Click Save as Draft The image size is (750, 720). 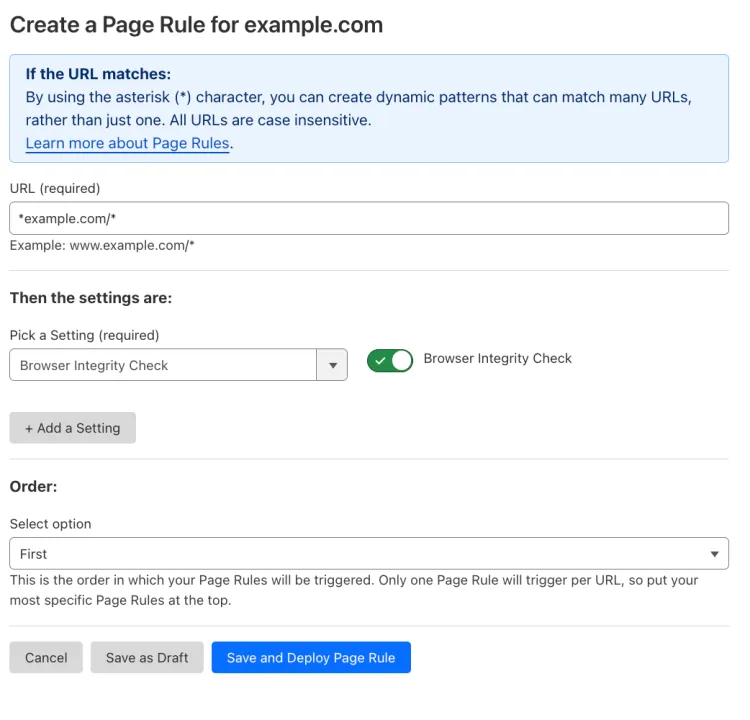147,657
